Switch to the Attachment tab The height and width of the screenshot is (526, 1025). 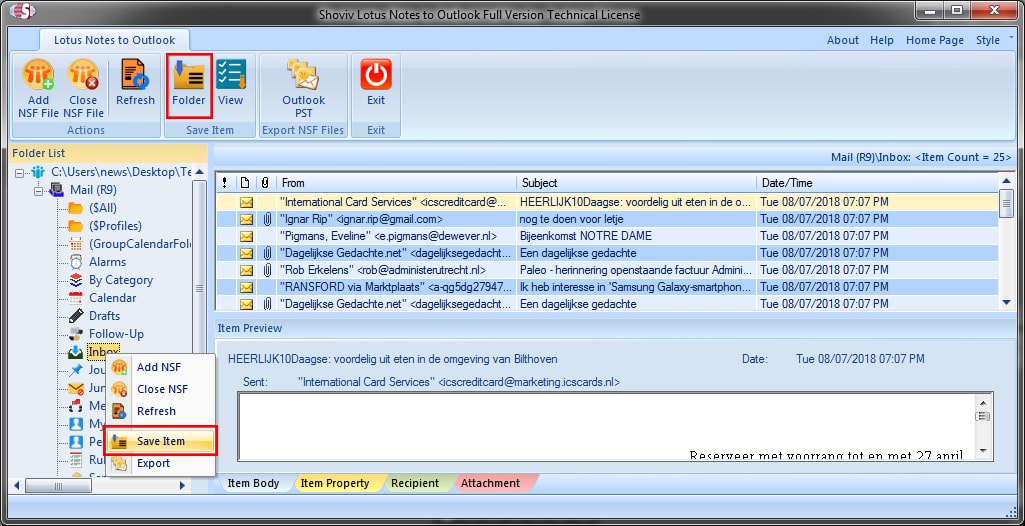pos(491,484)
